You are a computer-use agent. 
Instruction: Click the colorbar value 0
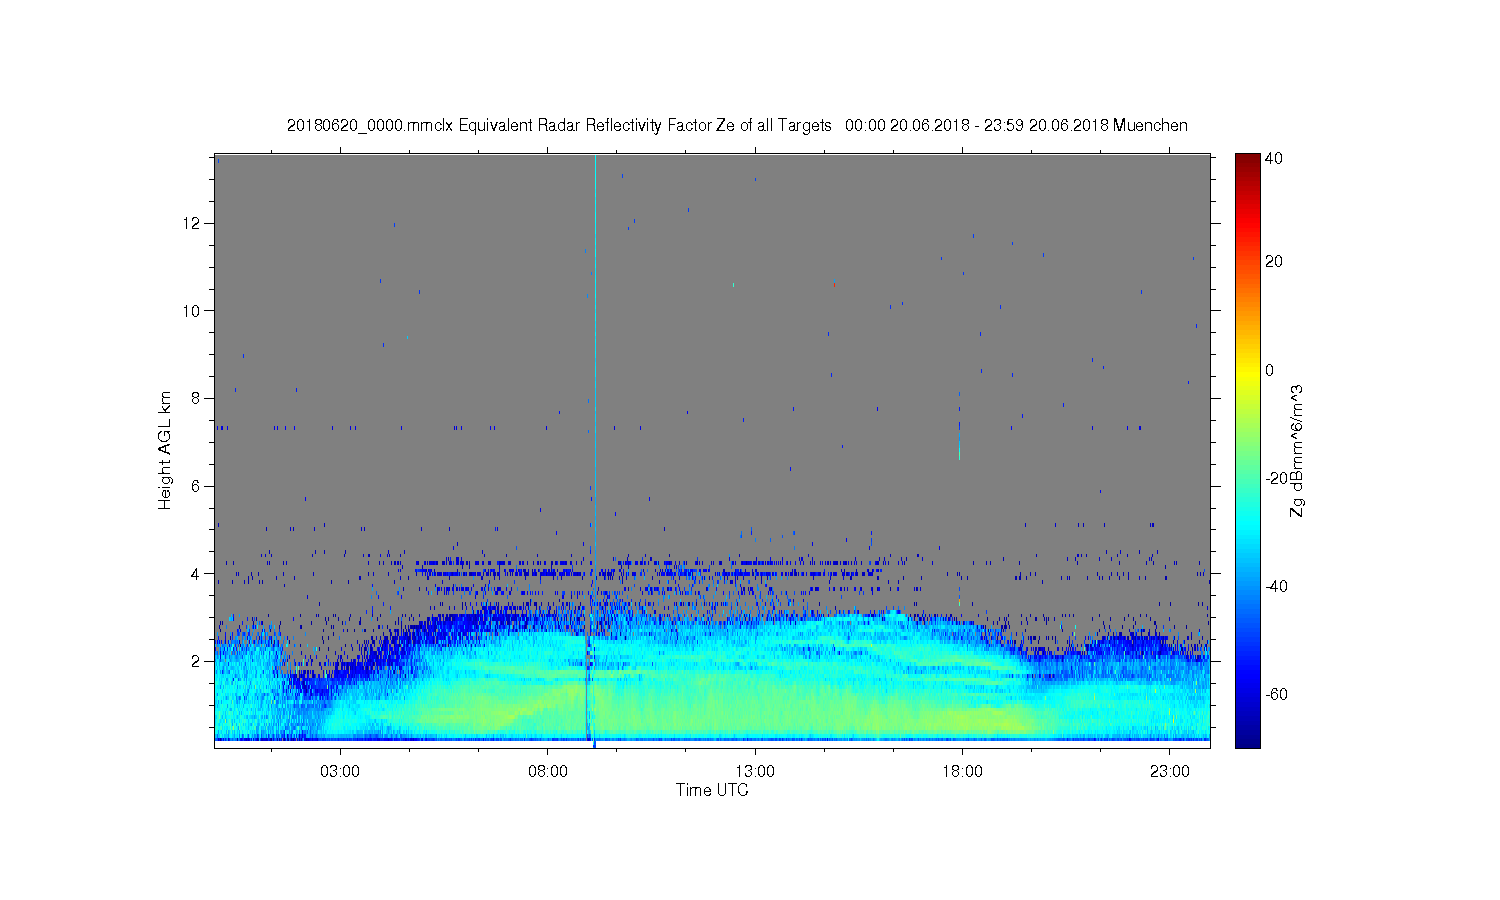[1270, 370]
